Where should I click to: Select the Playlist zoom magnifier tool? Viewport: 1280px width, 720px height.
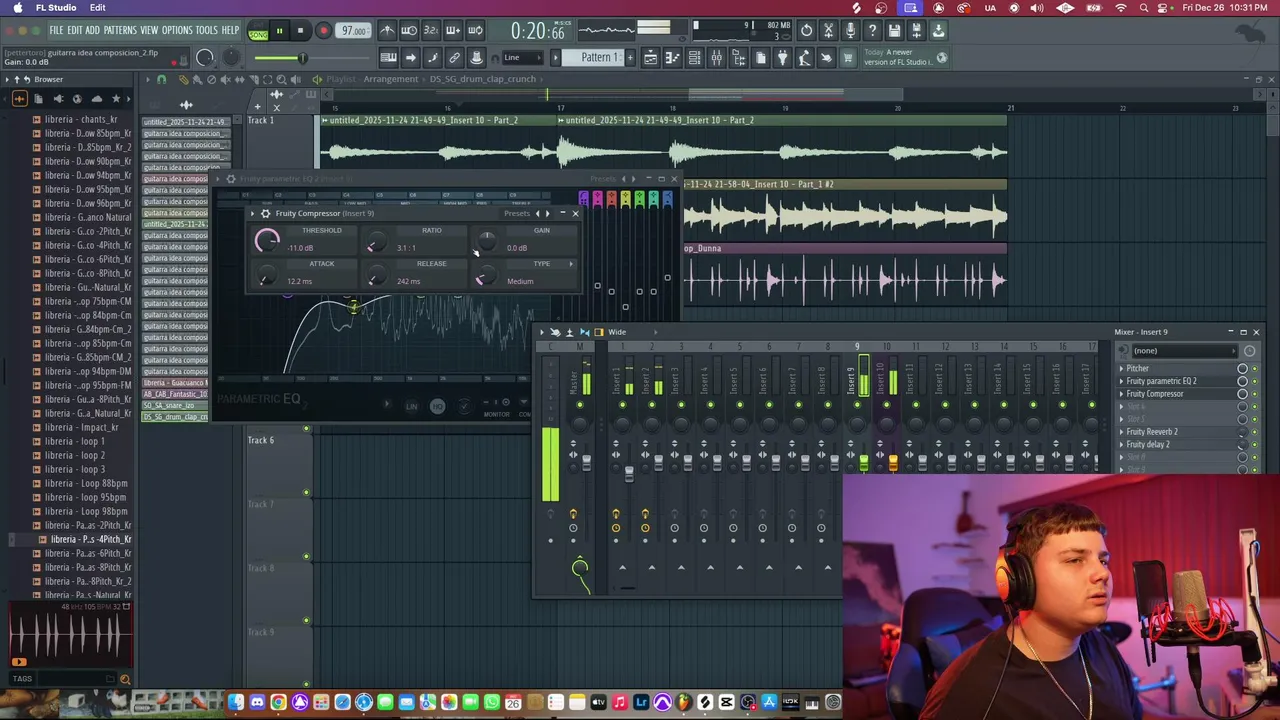tap(281, 80)
